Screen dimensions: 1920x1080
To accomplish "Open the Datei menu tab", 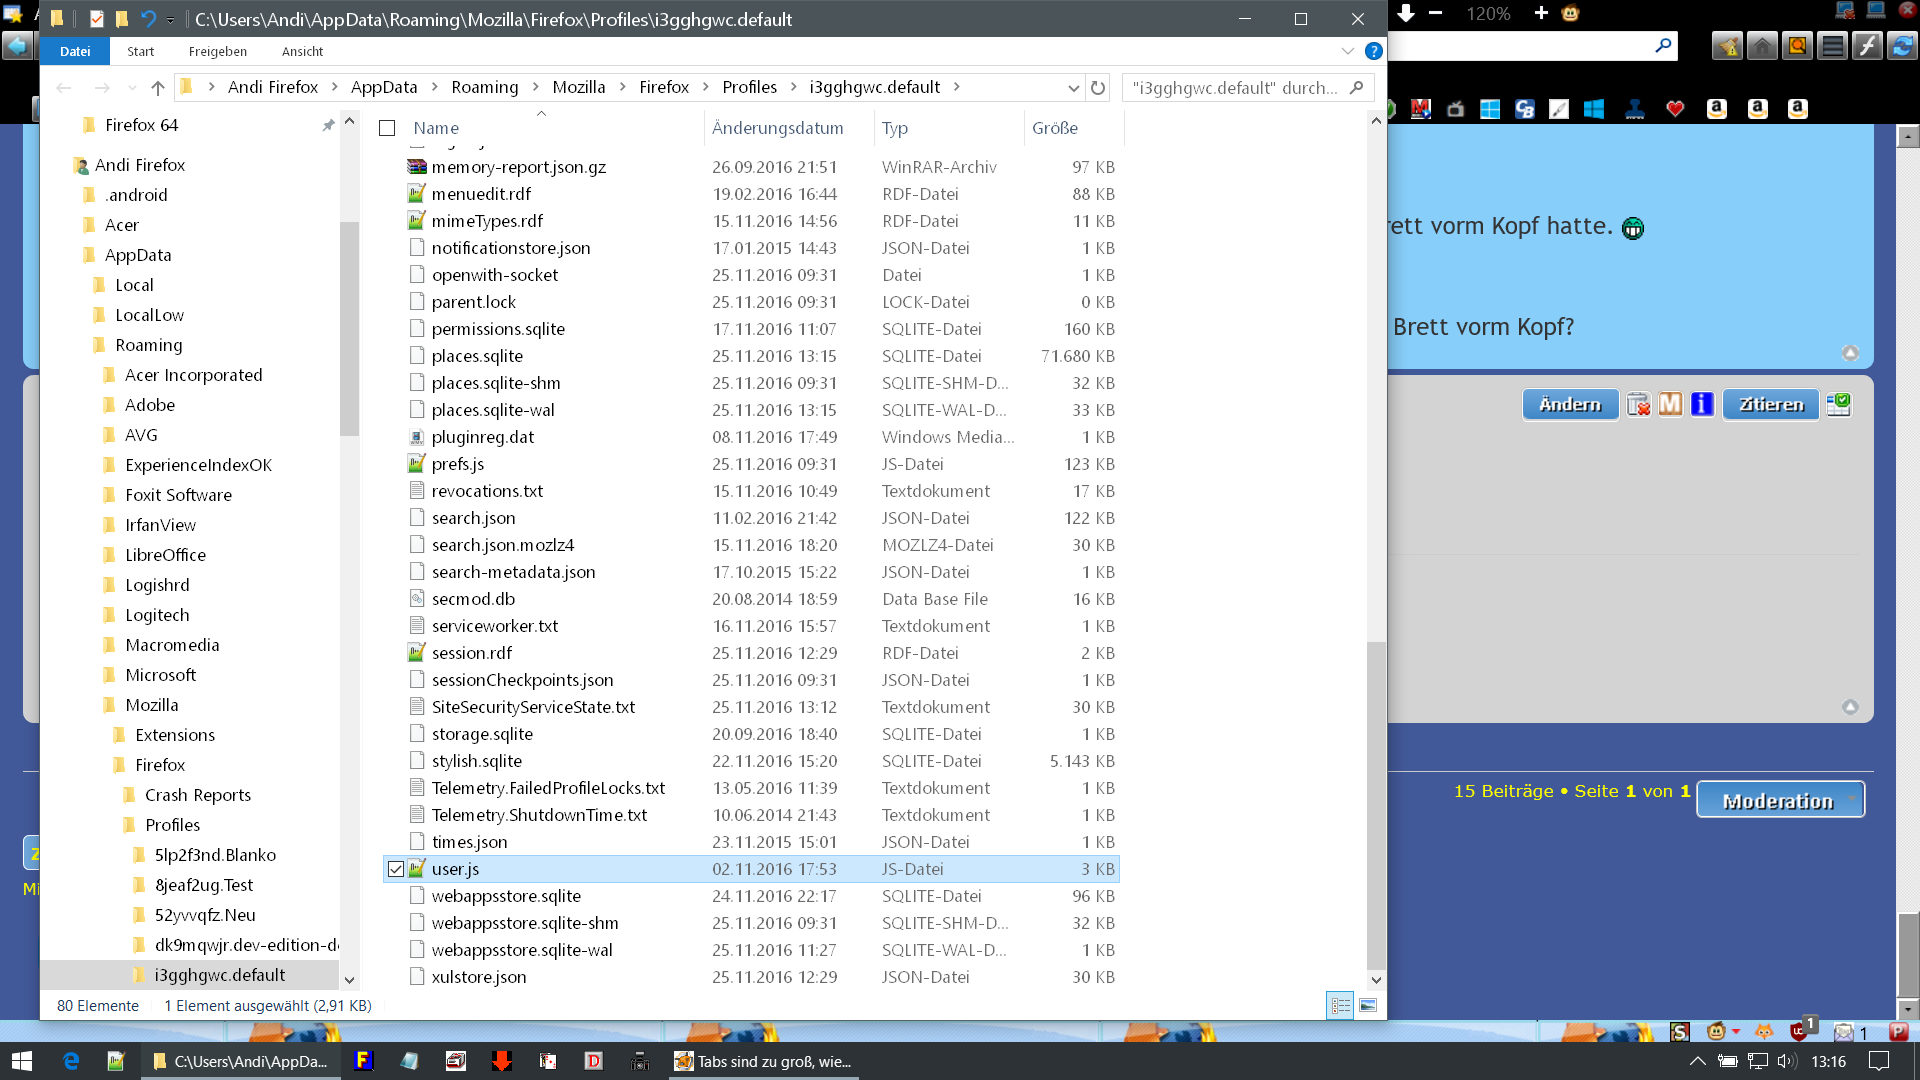I will click(75, 51).
